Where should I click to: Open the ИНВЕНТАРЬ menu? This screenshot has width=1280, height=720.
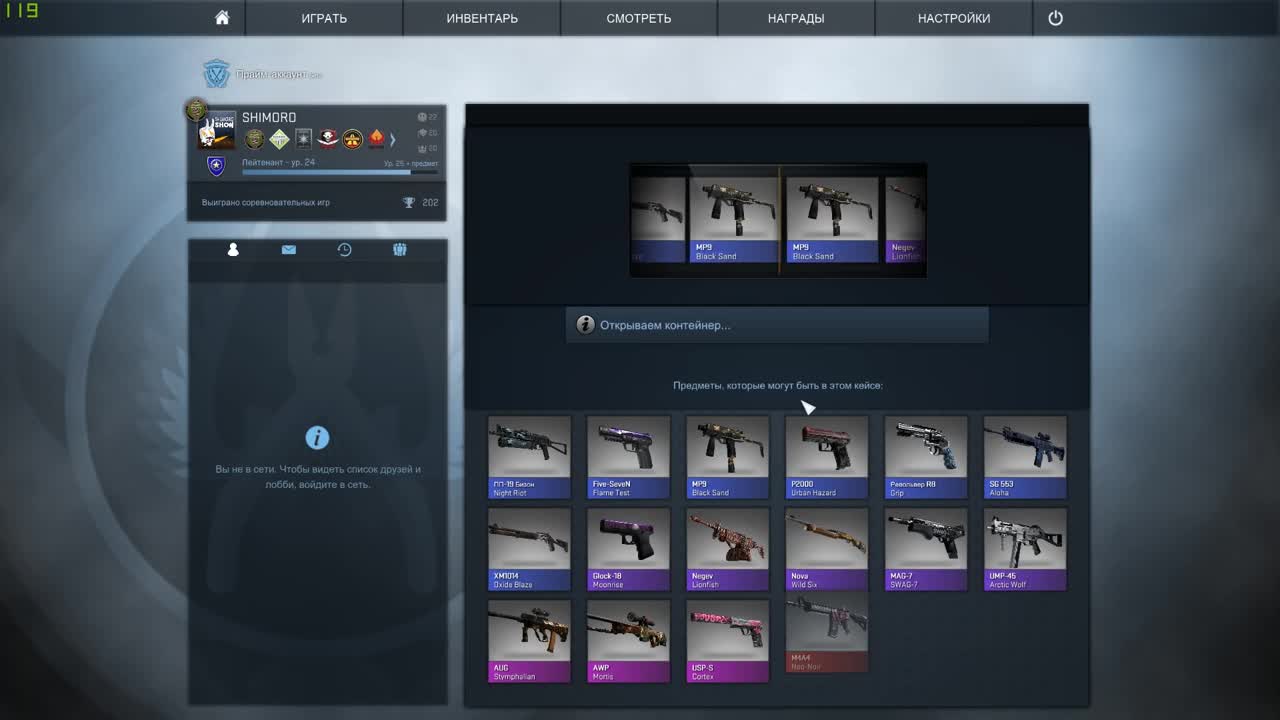(482, 18)
